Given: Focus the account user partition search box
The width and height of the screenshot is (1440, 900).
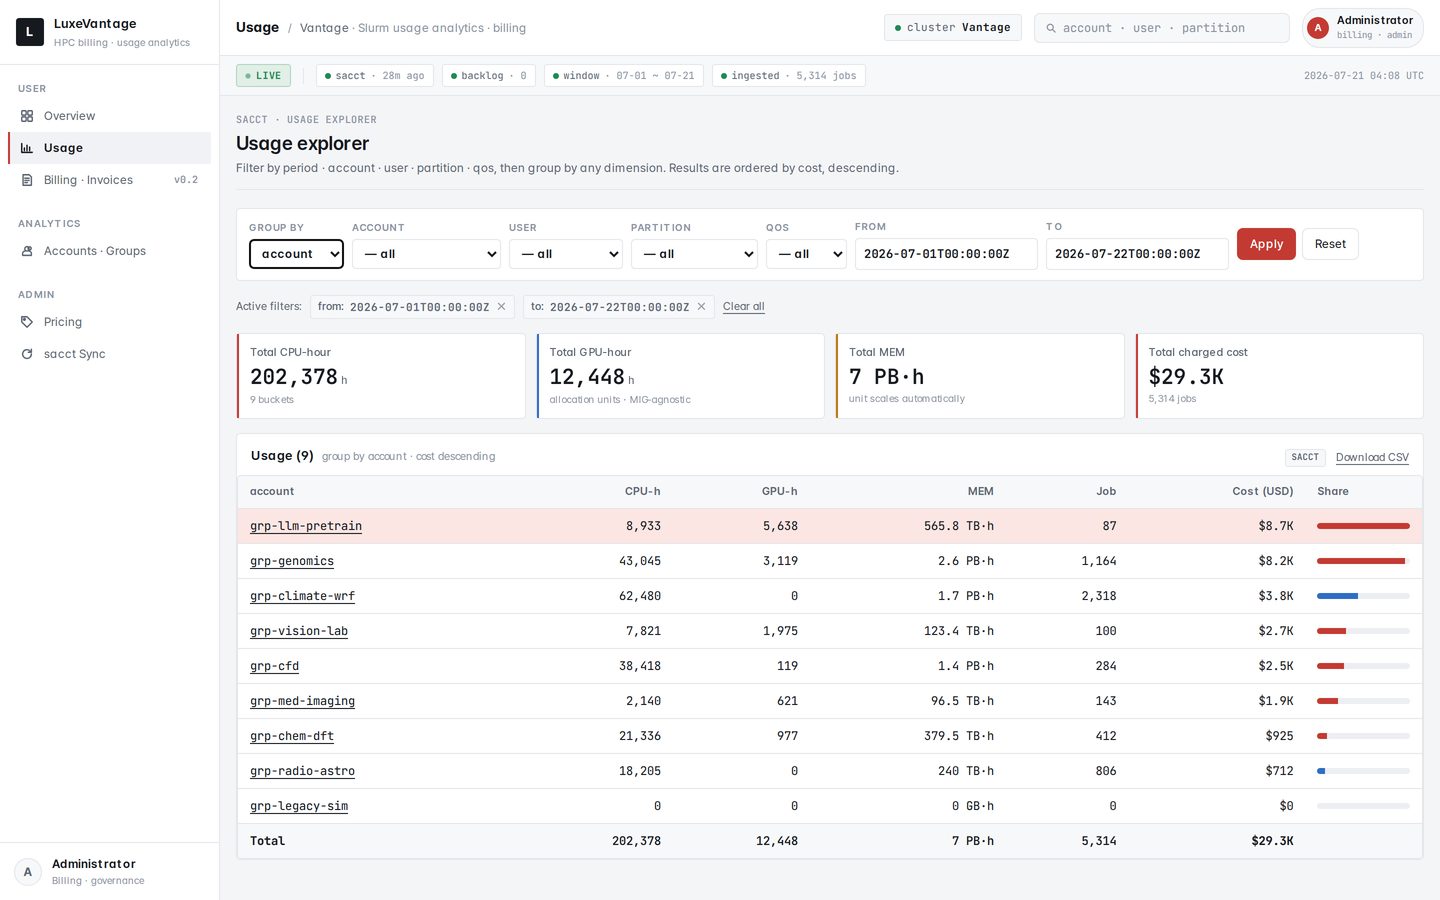Looking at the screenshot, I should point(1162,28).
